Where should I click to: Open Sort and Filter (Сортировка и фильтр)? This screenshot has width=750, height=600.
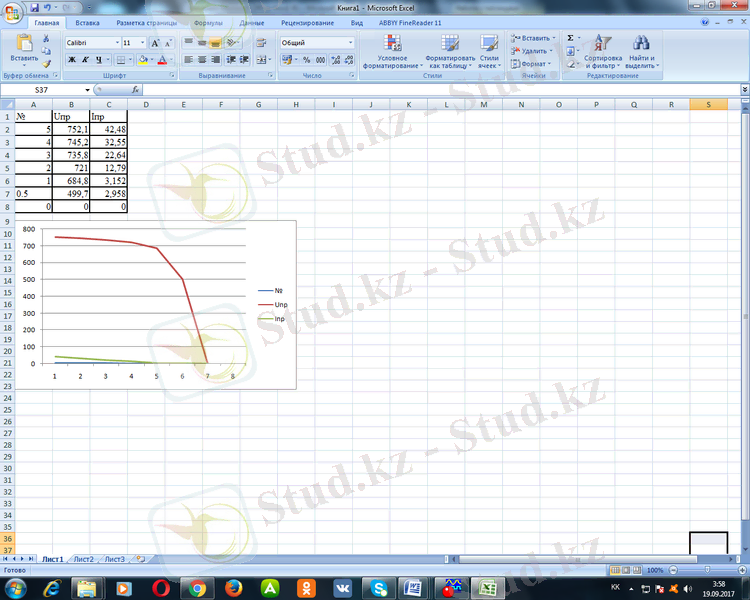[602, 52]
